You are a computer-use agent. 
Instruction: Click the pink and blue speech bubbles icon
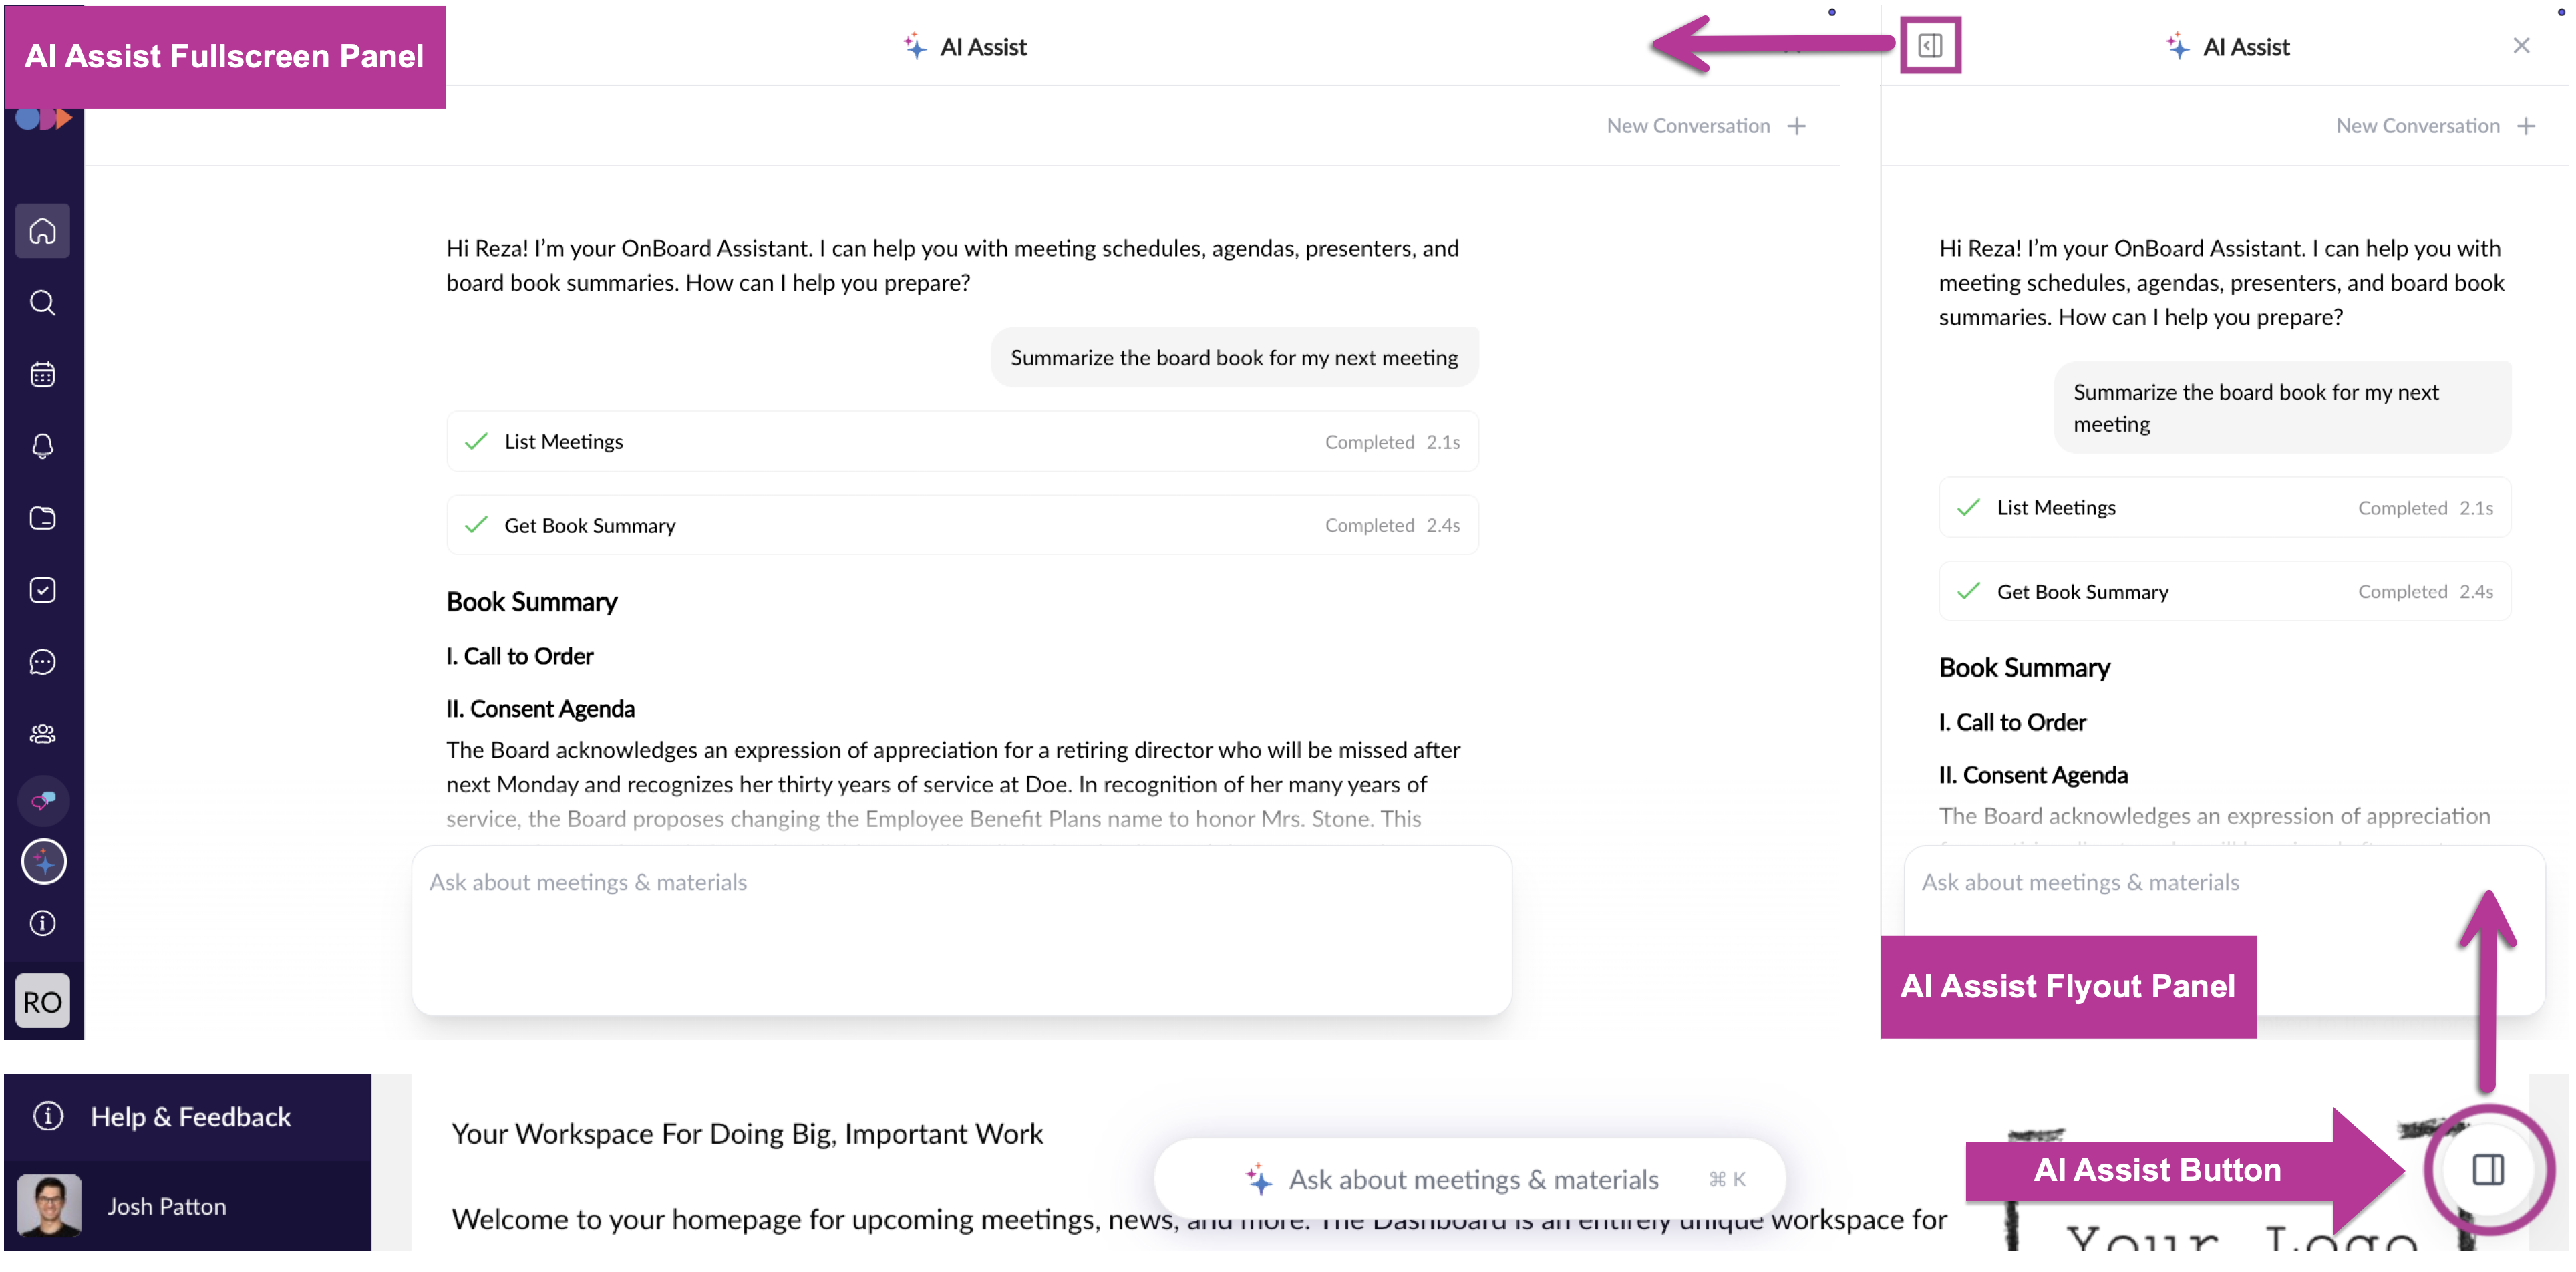43,800
